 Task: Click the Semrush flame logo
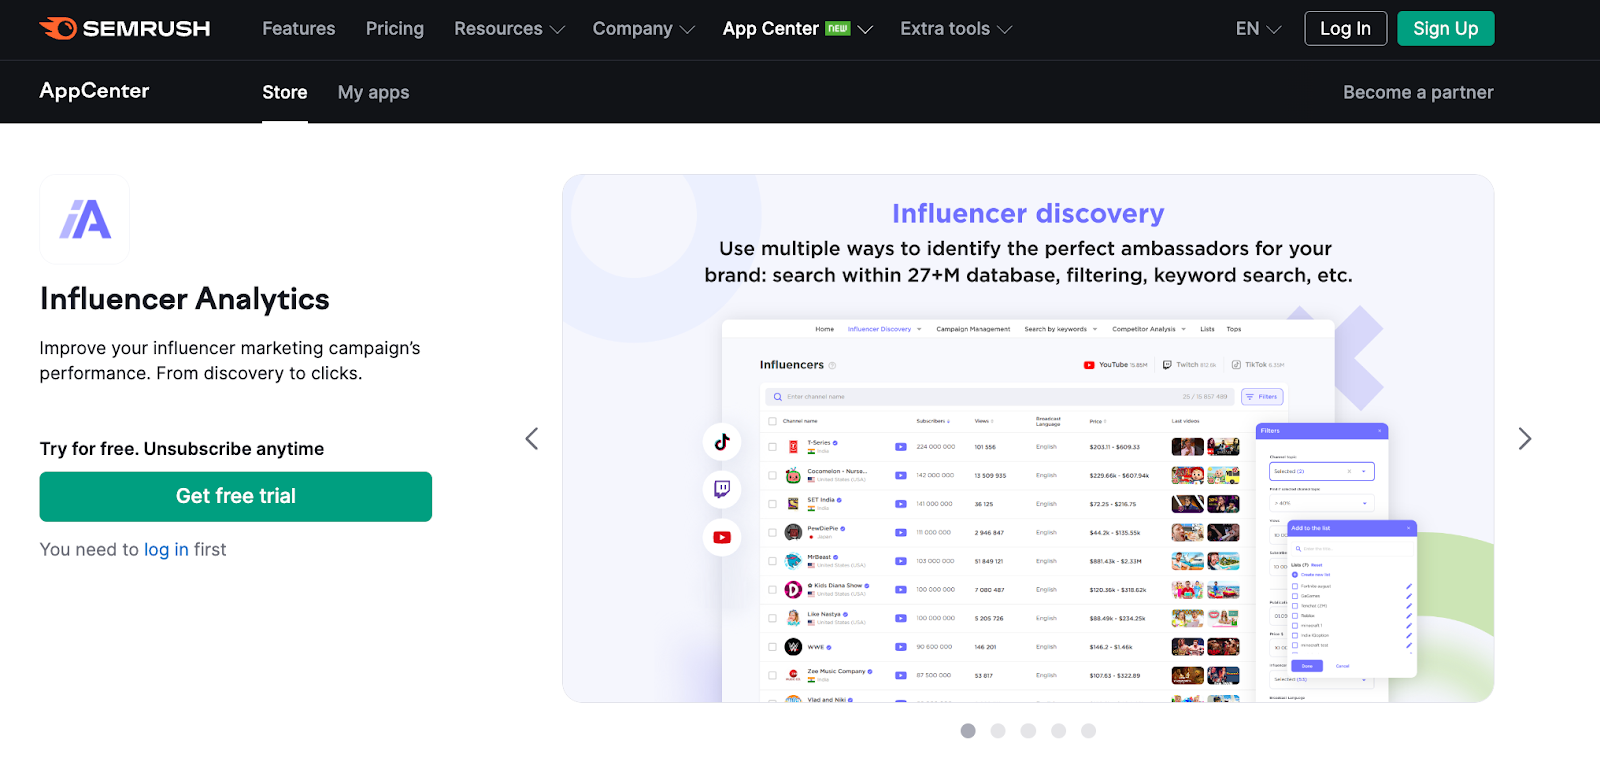58,28
